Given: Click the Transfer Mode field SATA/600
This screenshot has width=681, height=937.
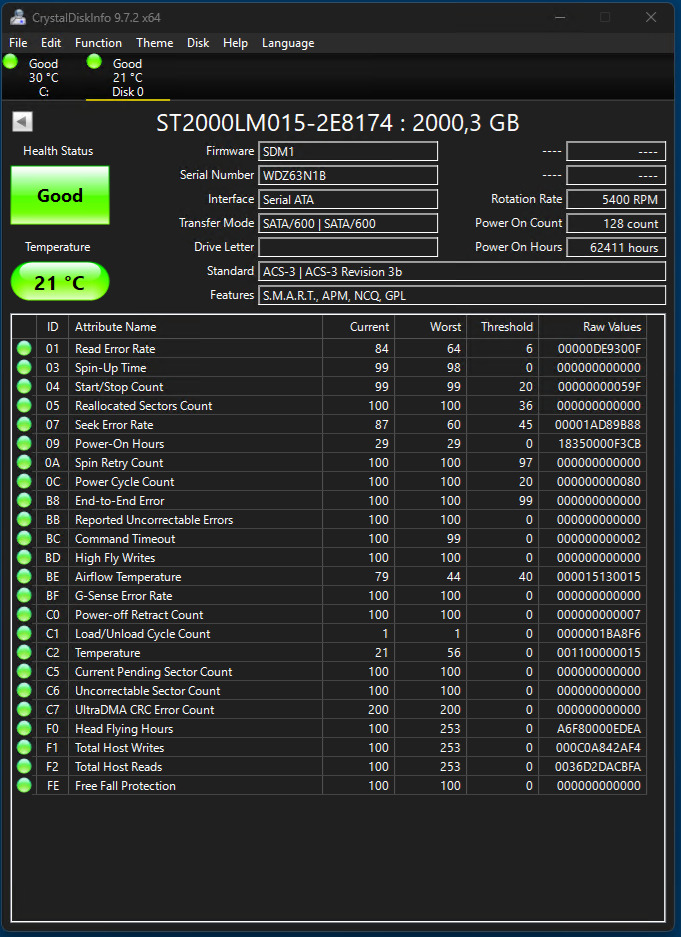Looking at the screenshot, I should pos(348,223).
